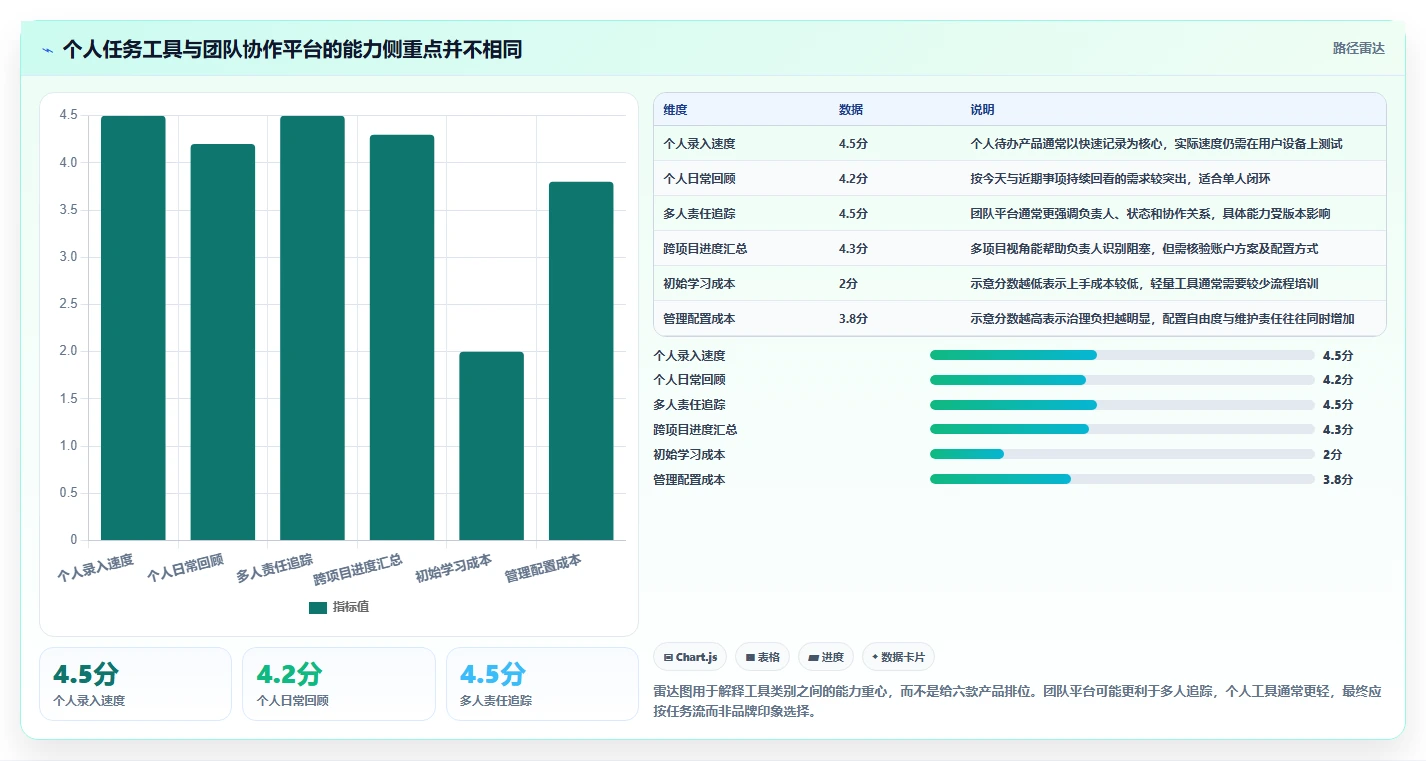1426x761 pixels.
Task: Click the 个人日常回顾 x-axis label
Action: pyautogui.click(x=185, y=567)
